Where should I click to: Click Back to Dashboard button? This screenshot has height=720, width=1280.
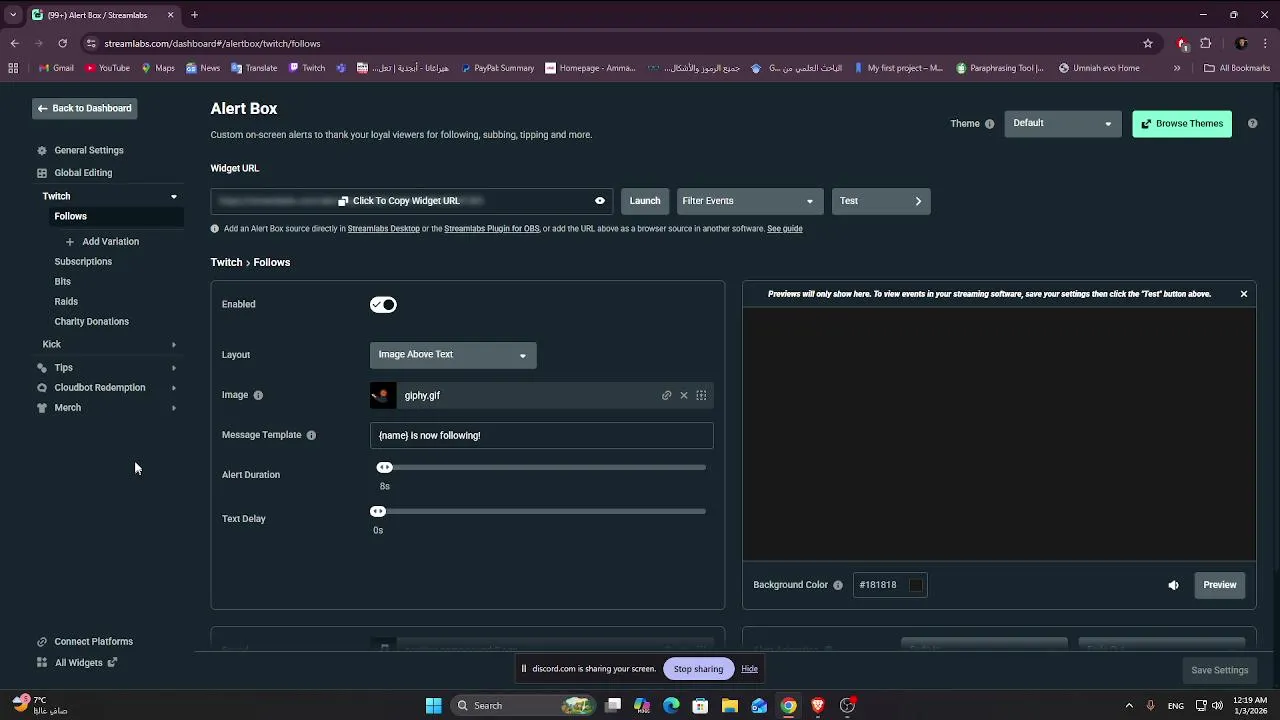coord(84,108)
